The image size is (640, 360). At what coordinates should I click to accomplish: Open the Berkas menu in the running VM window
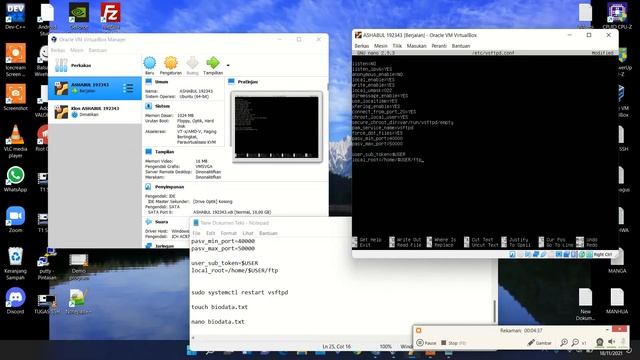pyautogui.click(x=362, y=46)
